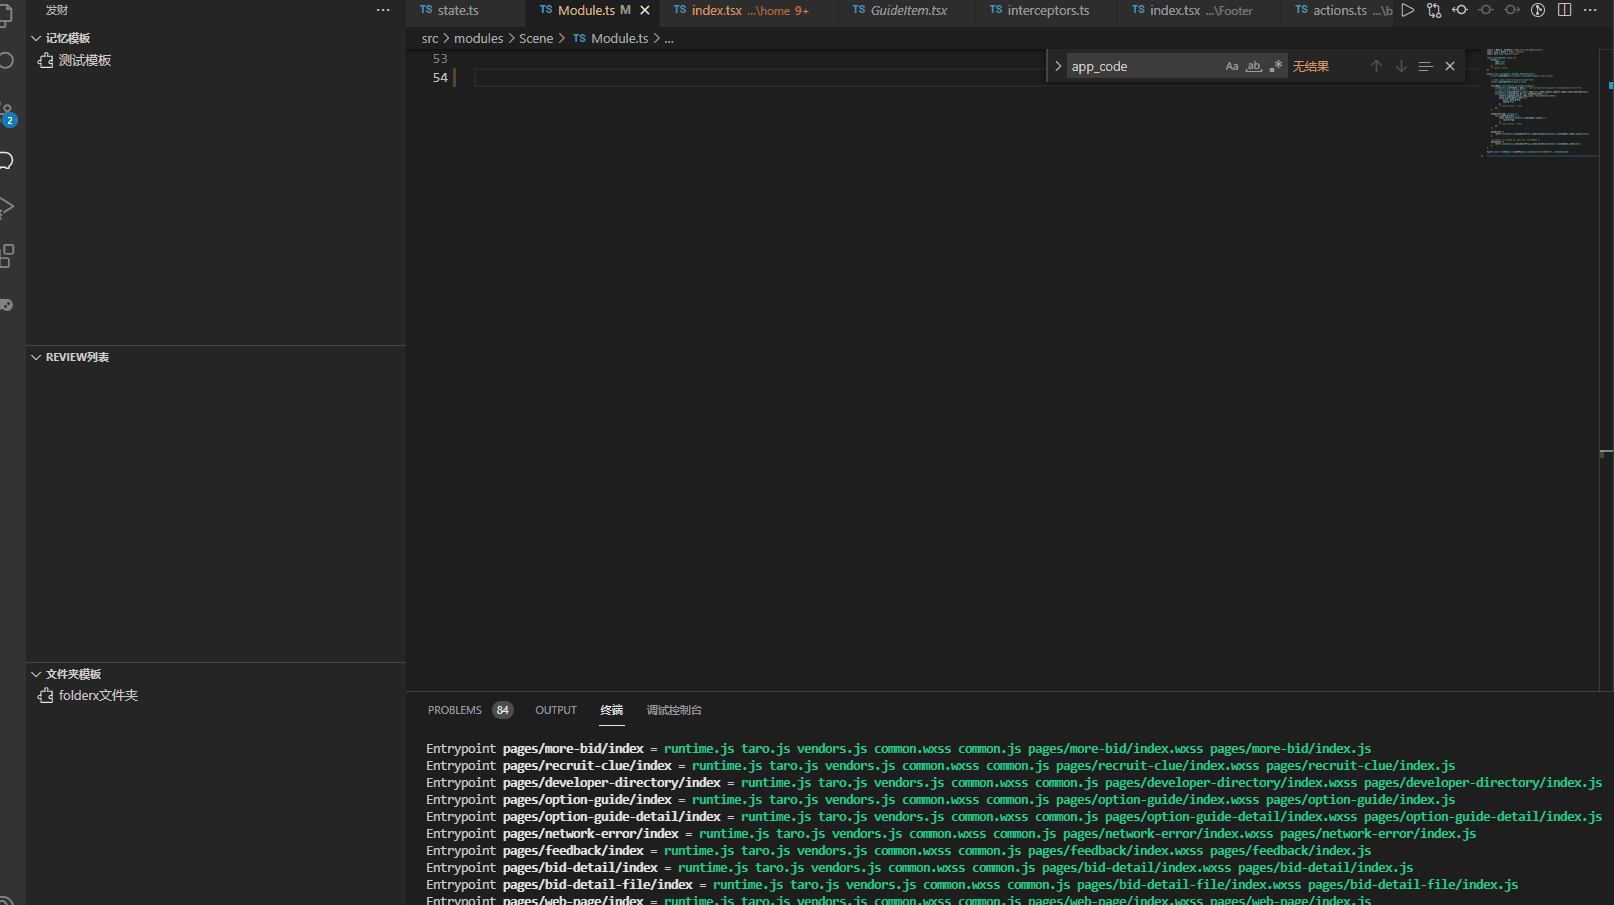Split the editor to the right

1564,10
